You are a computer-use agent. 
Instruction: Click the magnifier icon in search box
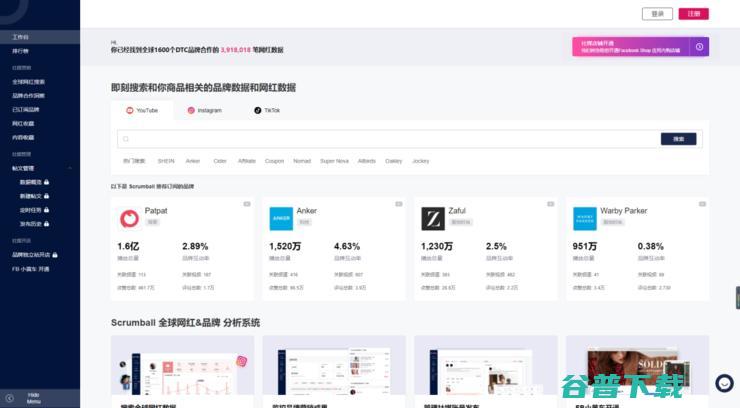(126, 139)
